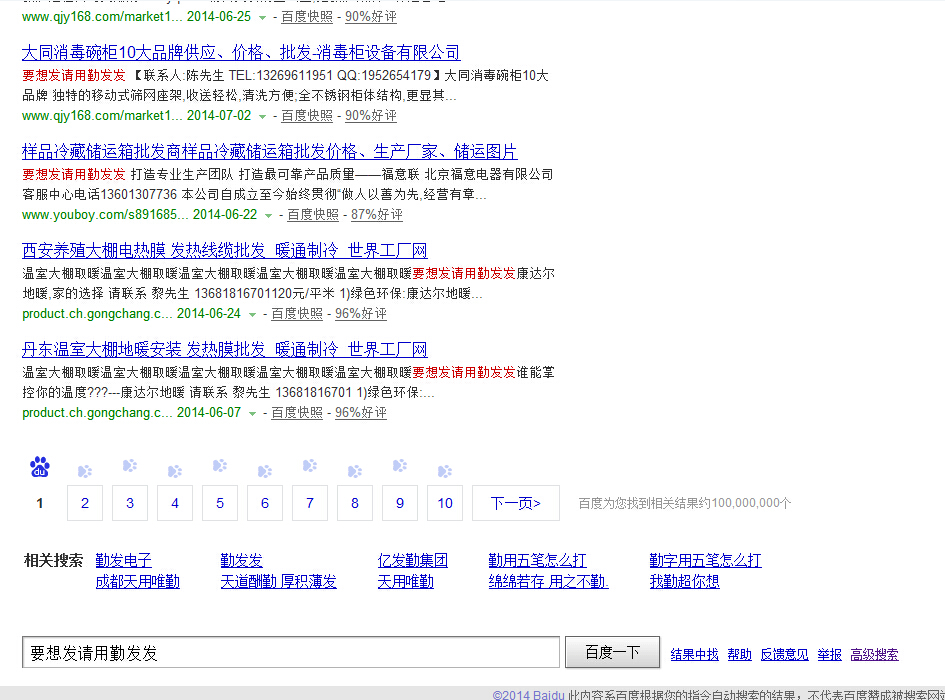Screen dimensions: 945x700
Task: Click 90%好评 on the 2014-07-02 result
Action: (x=371, y=116)
